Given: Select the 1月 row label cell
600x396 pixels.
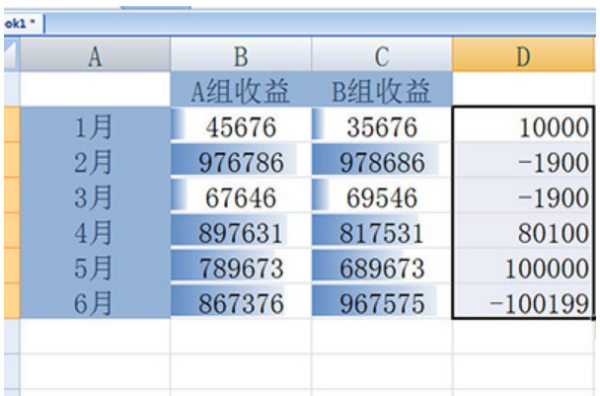Looking at the screenshot, I should pyautogui.click(x=95, y=125).
